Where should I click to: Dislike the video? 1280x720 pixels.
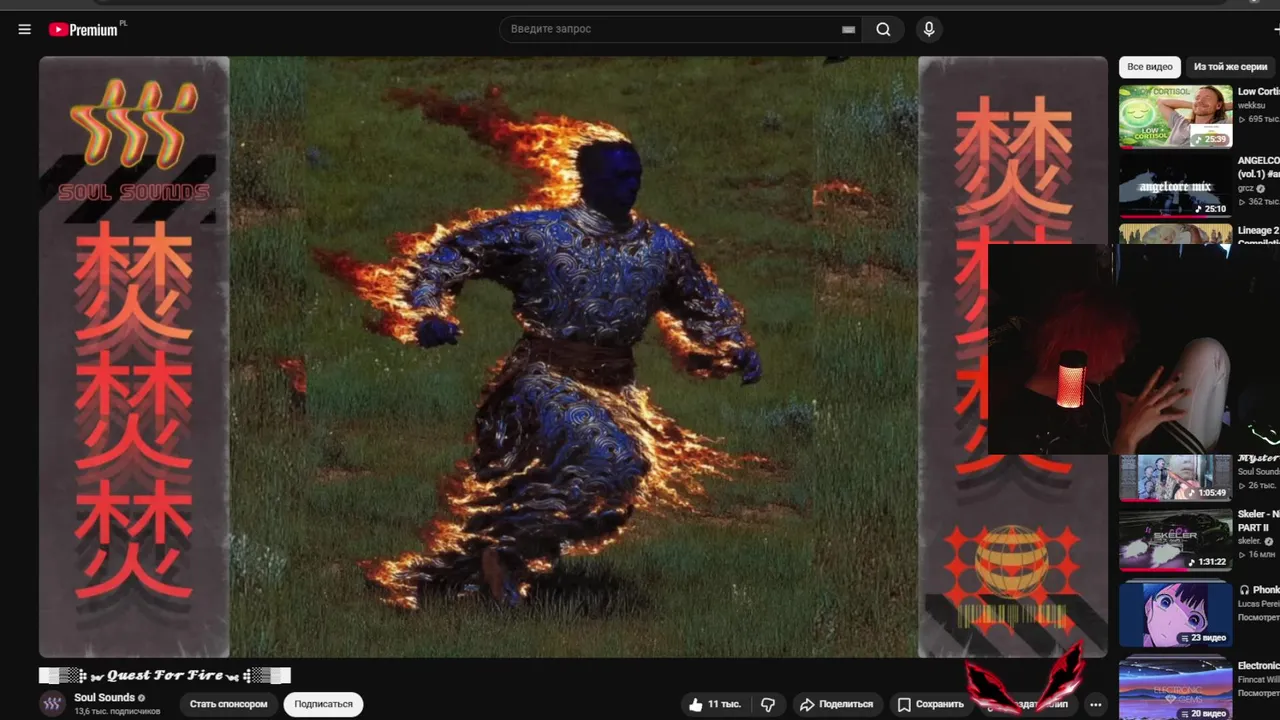click(x=768, y=704)
